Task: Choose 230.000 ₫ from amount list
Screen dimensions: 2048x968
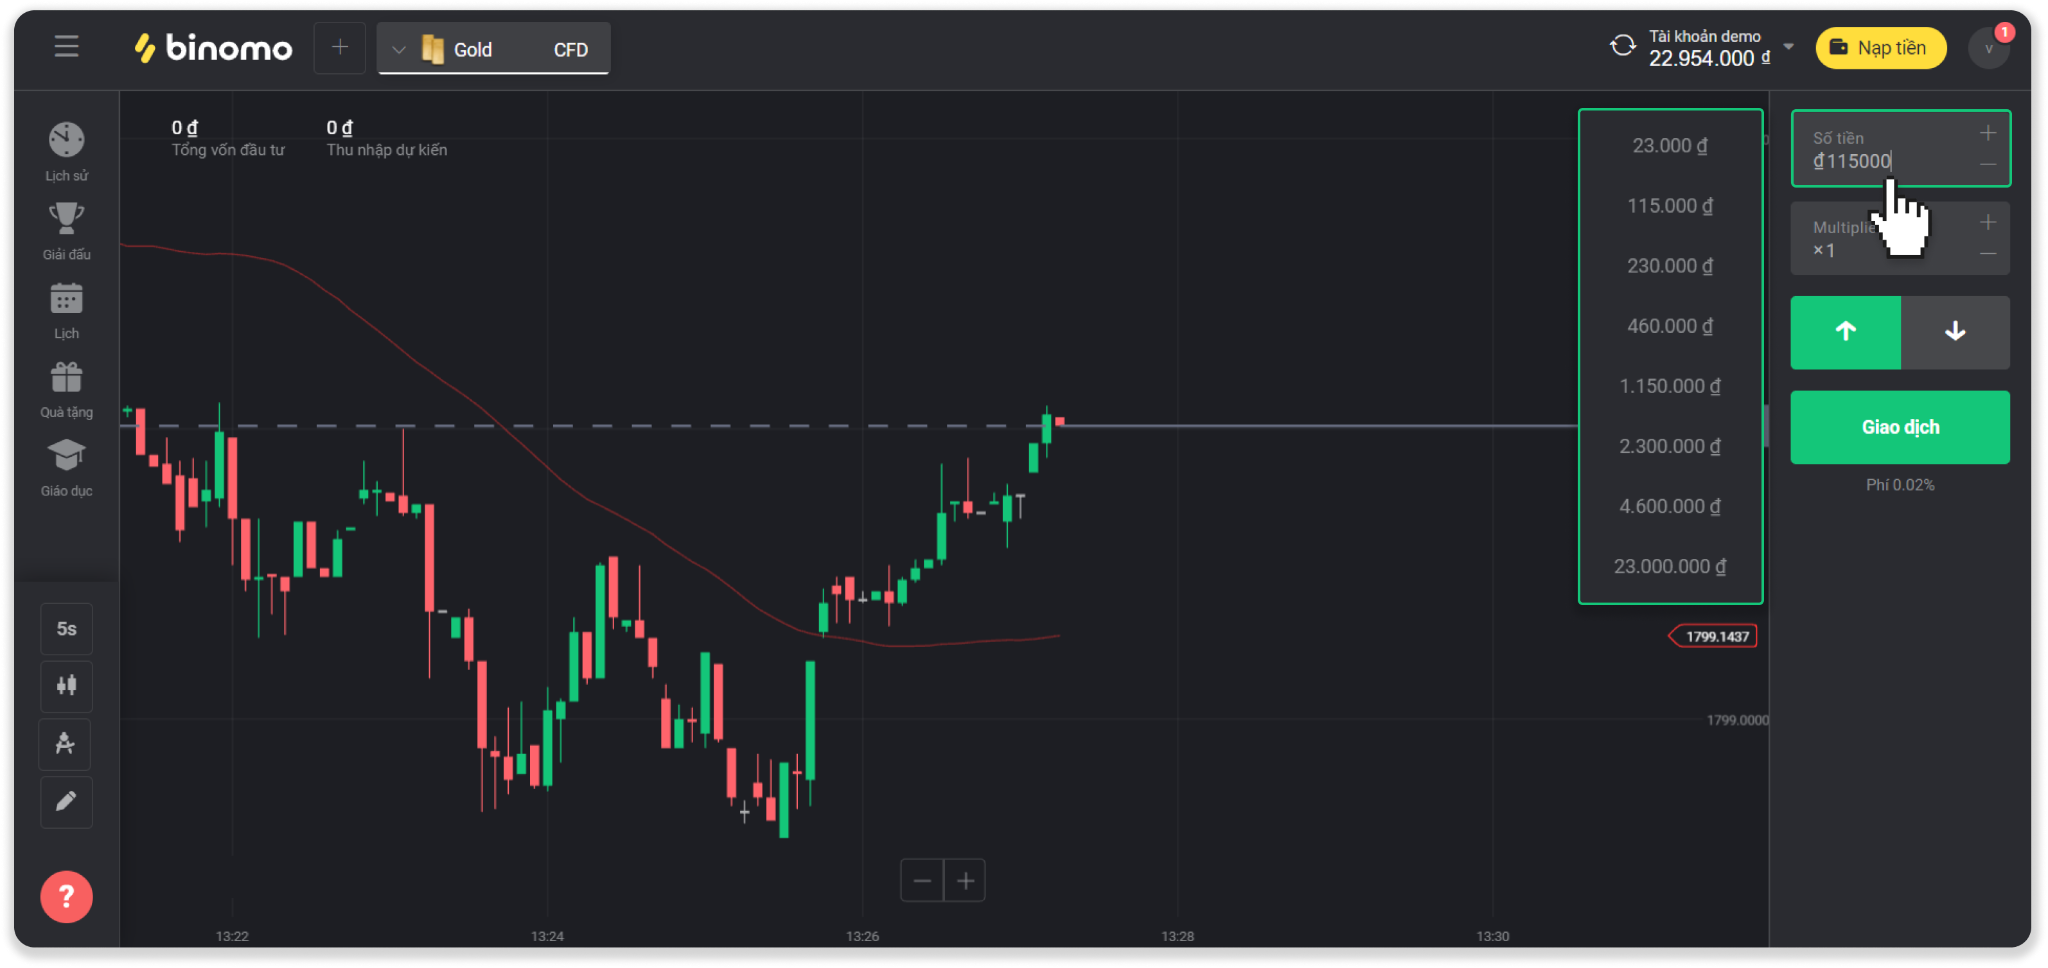Action: (x=1669, y=266)
